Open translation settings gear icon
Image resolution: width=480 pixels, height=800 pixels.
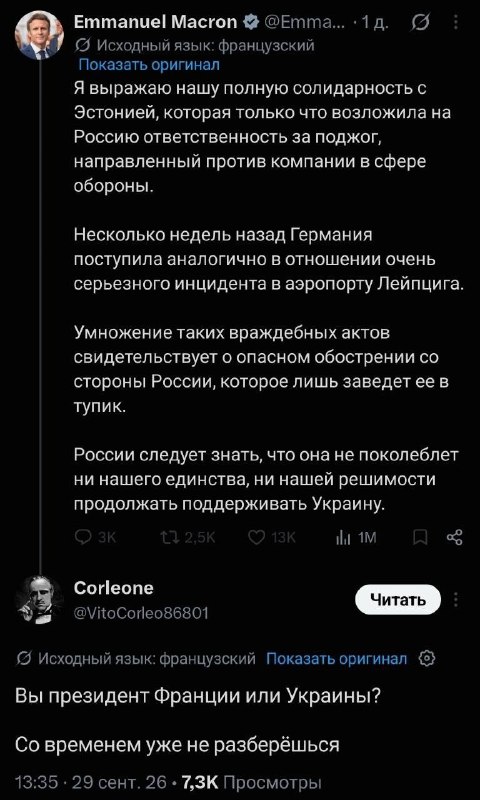click(x=427, y=658)
